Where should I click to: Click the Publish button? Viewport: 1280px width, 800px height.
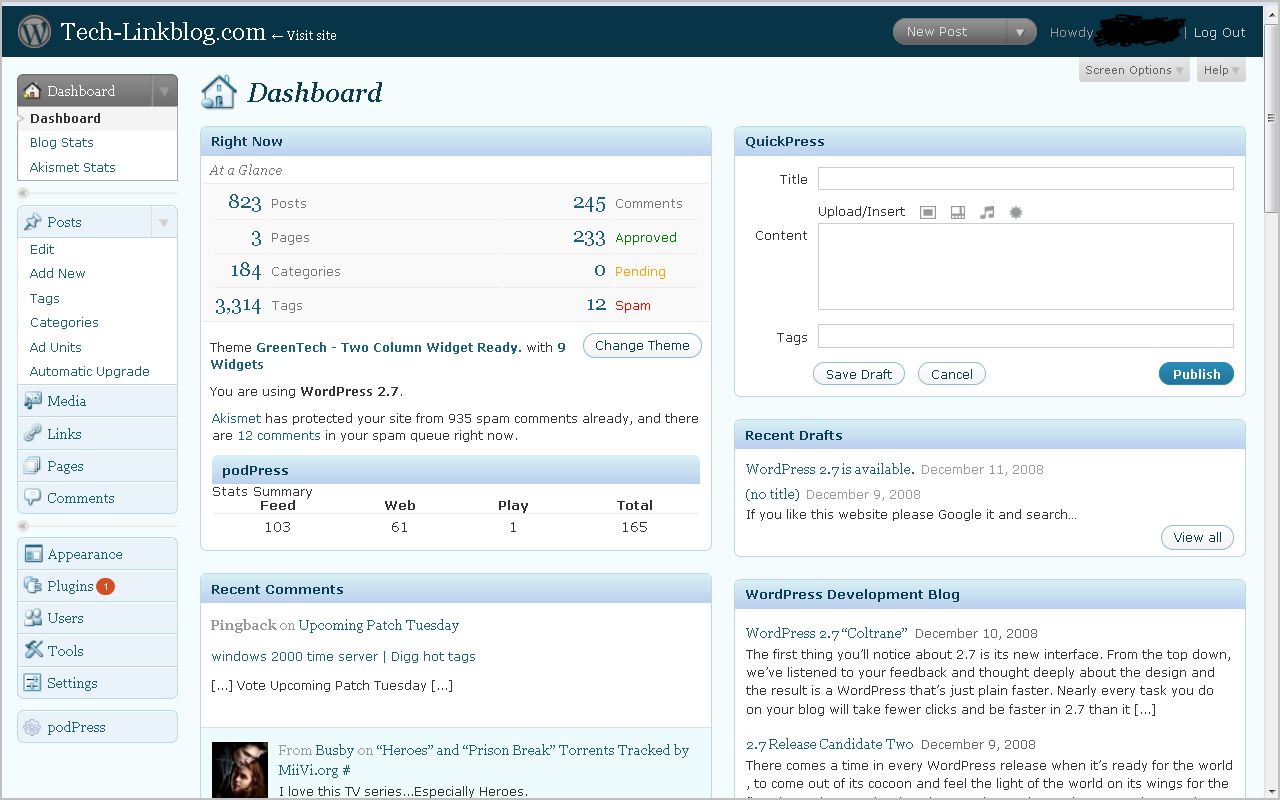(x=1196, y=374)
